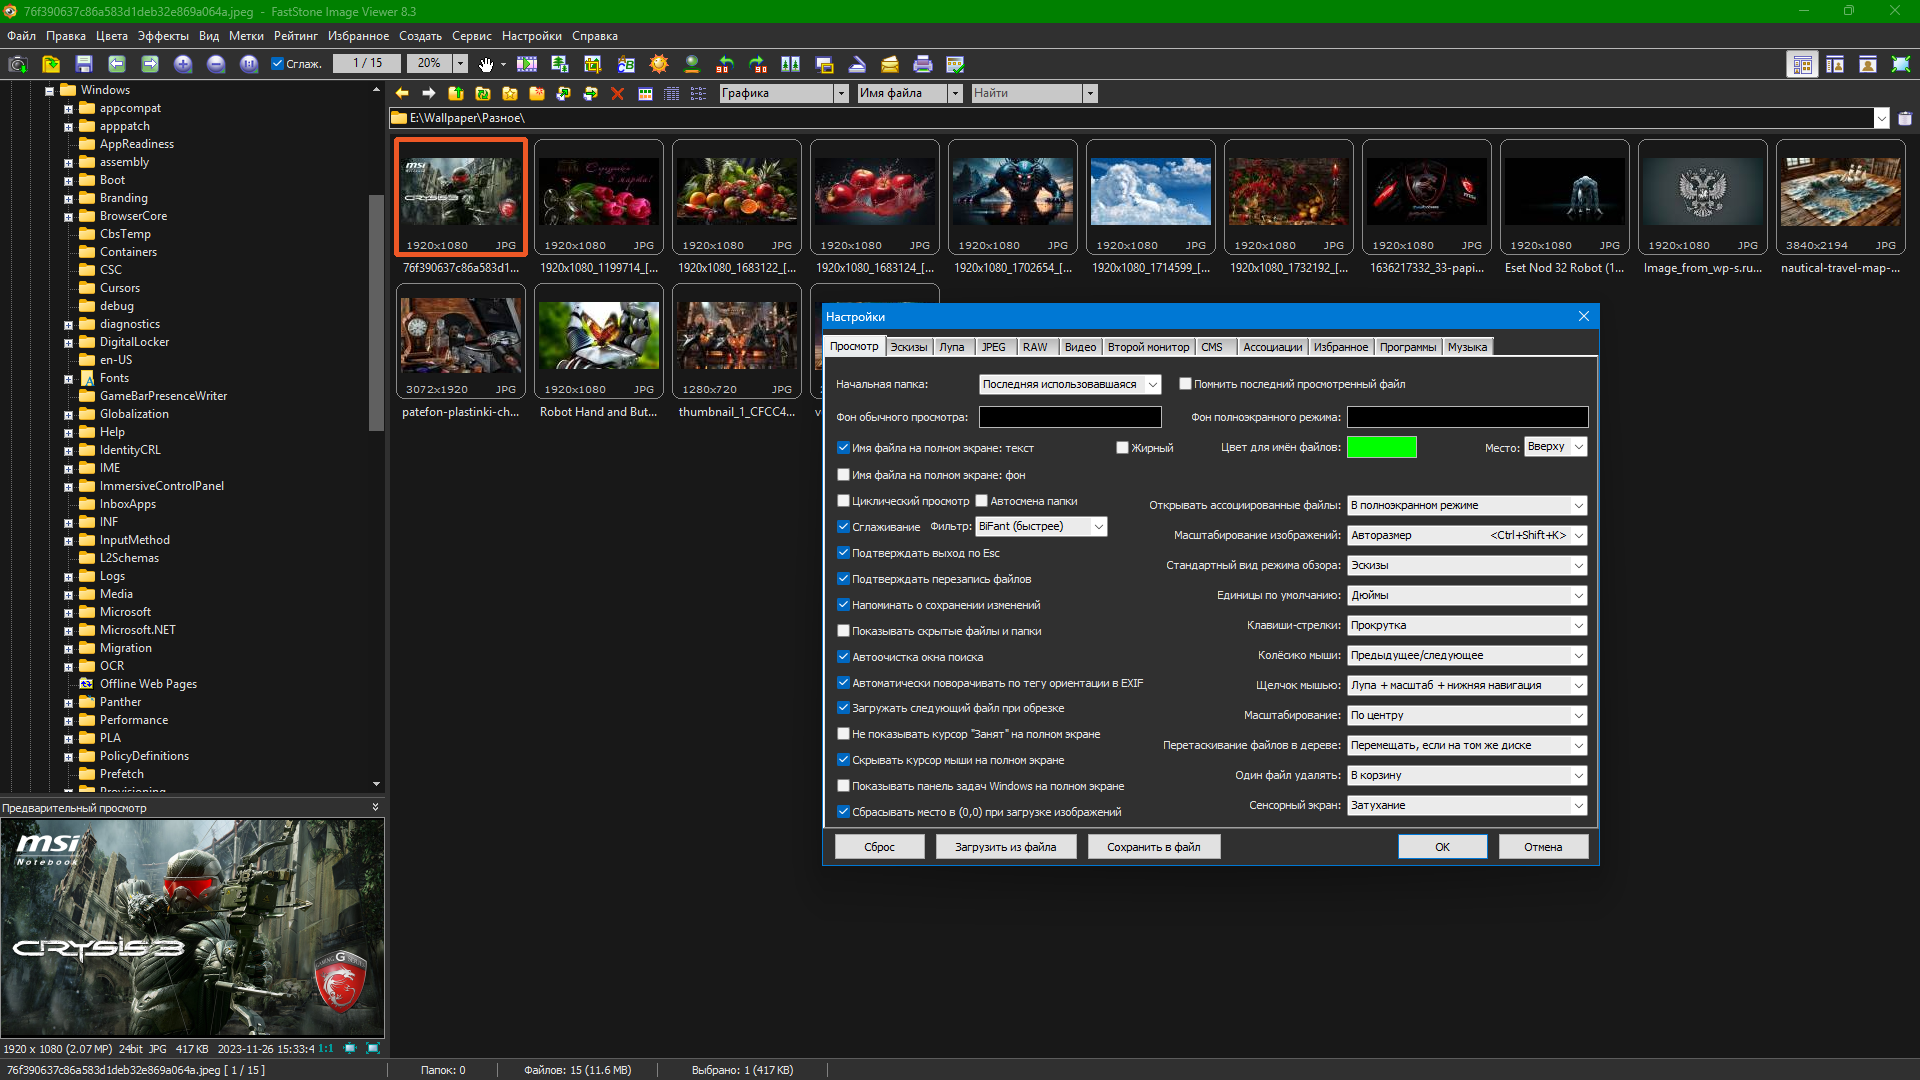Open screen capture camera icon

17,64
